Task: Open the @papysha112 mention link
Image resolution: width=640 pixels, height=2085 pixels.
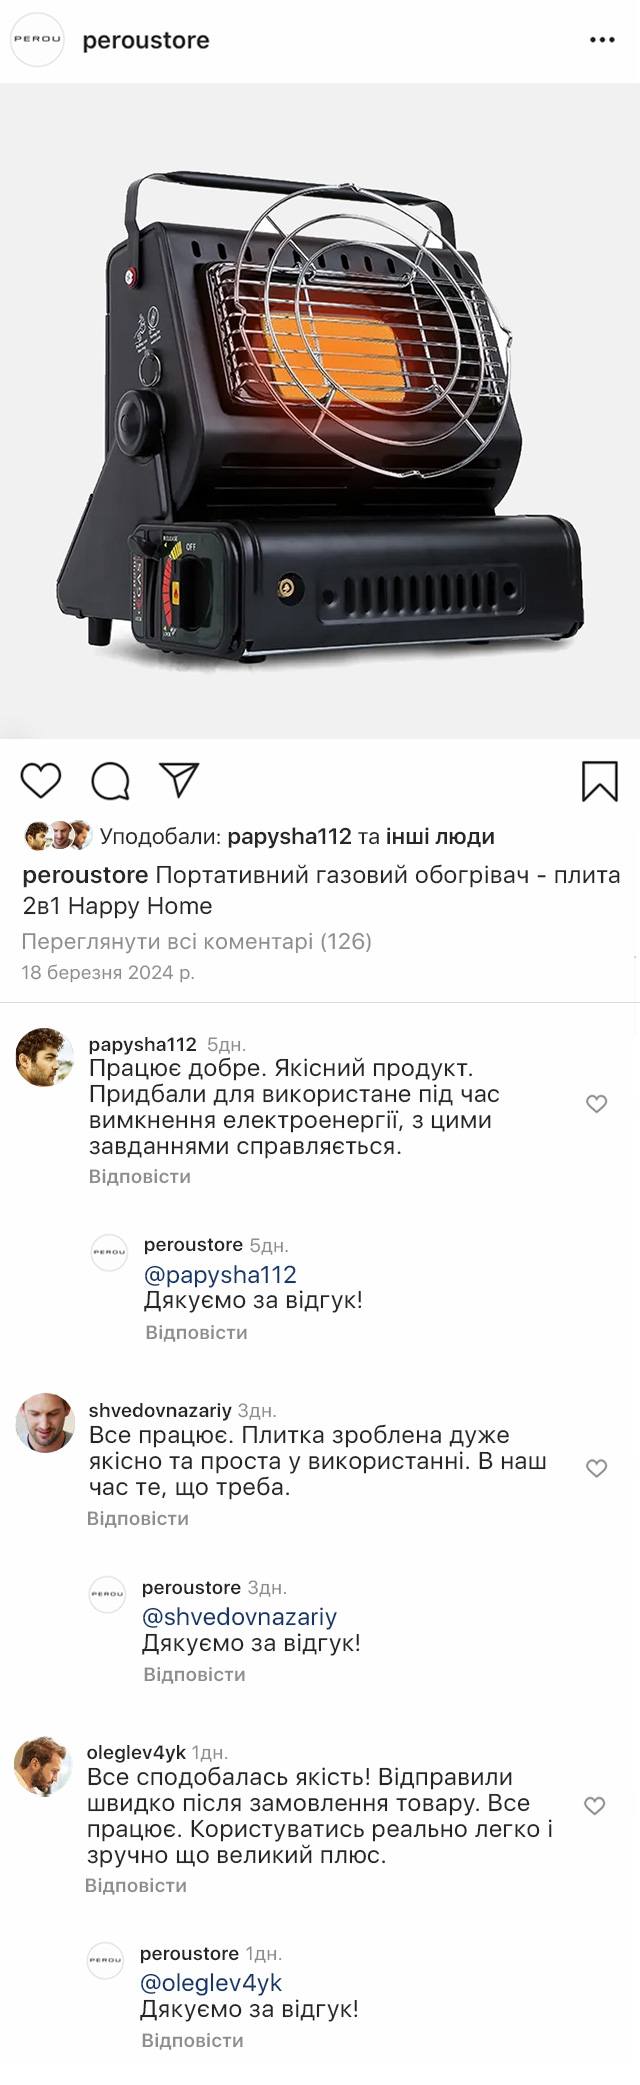Action: (x=220, y=1274)
